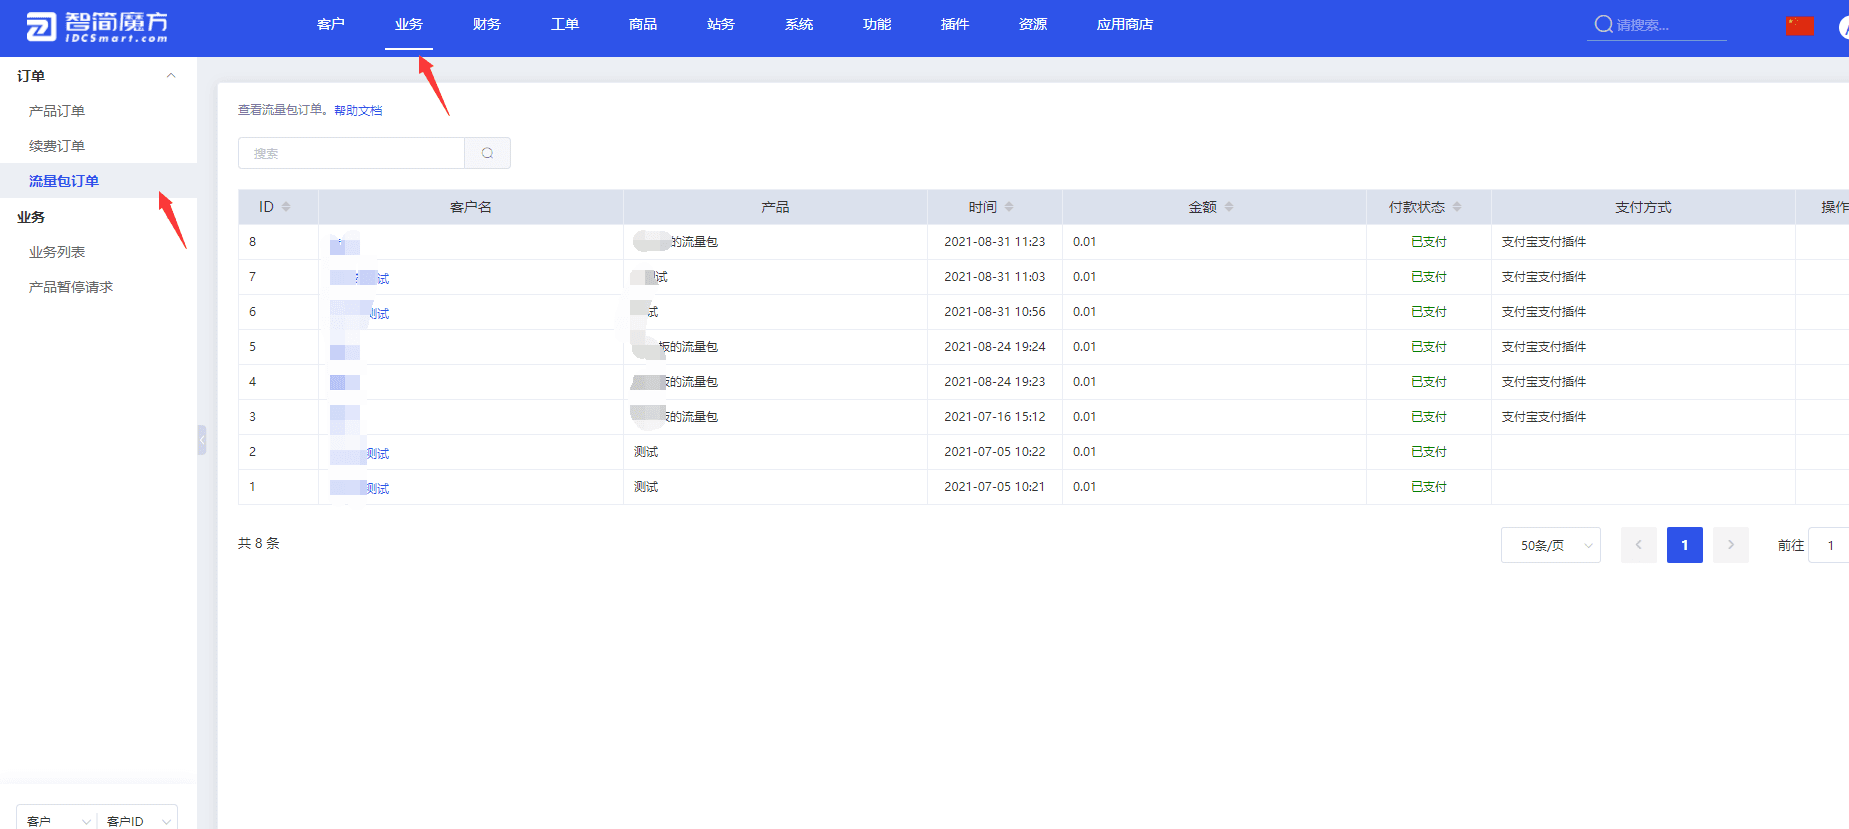Open the 功能 top menu
Image resolution: width=1849 pixels, height=829 pixels.
pyautogui.click(x=877, y=24)
